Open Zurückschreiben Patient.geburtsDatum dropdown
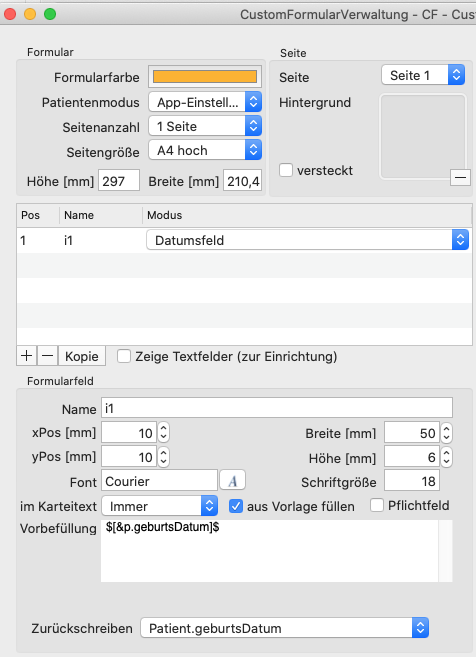This screenshot has height=657, width=476. coord(285,628)
